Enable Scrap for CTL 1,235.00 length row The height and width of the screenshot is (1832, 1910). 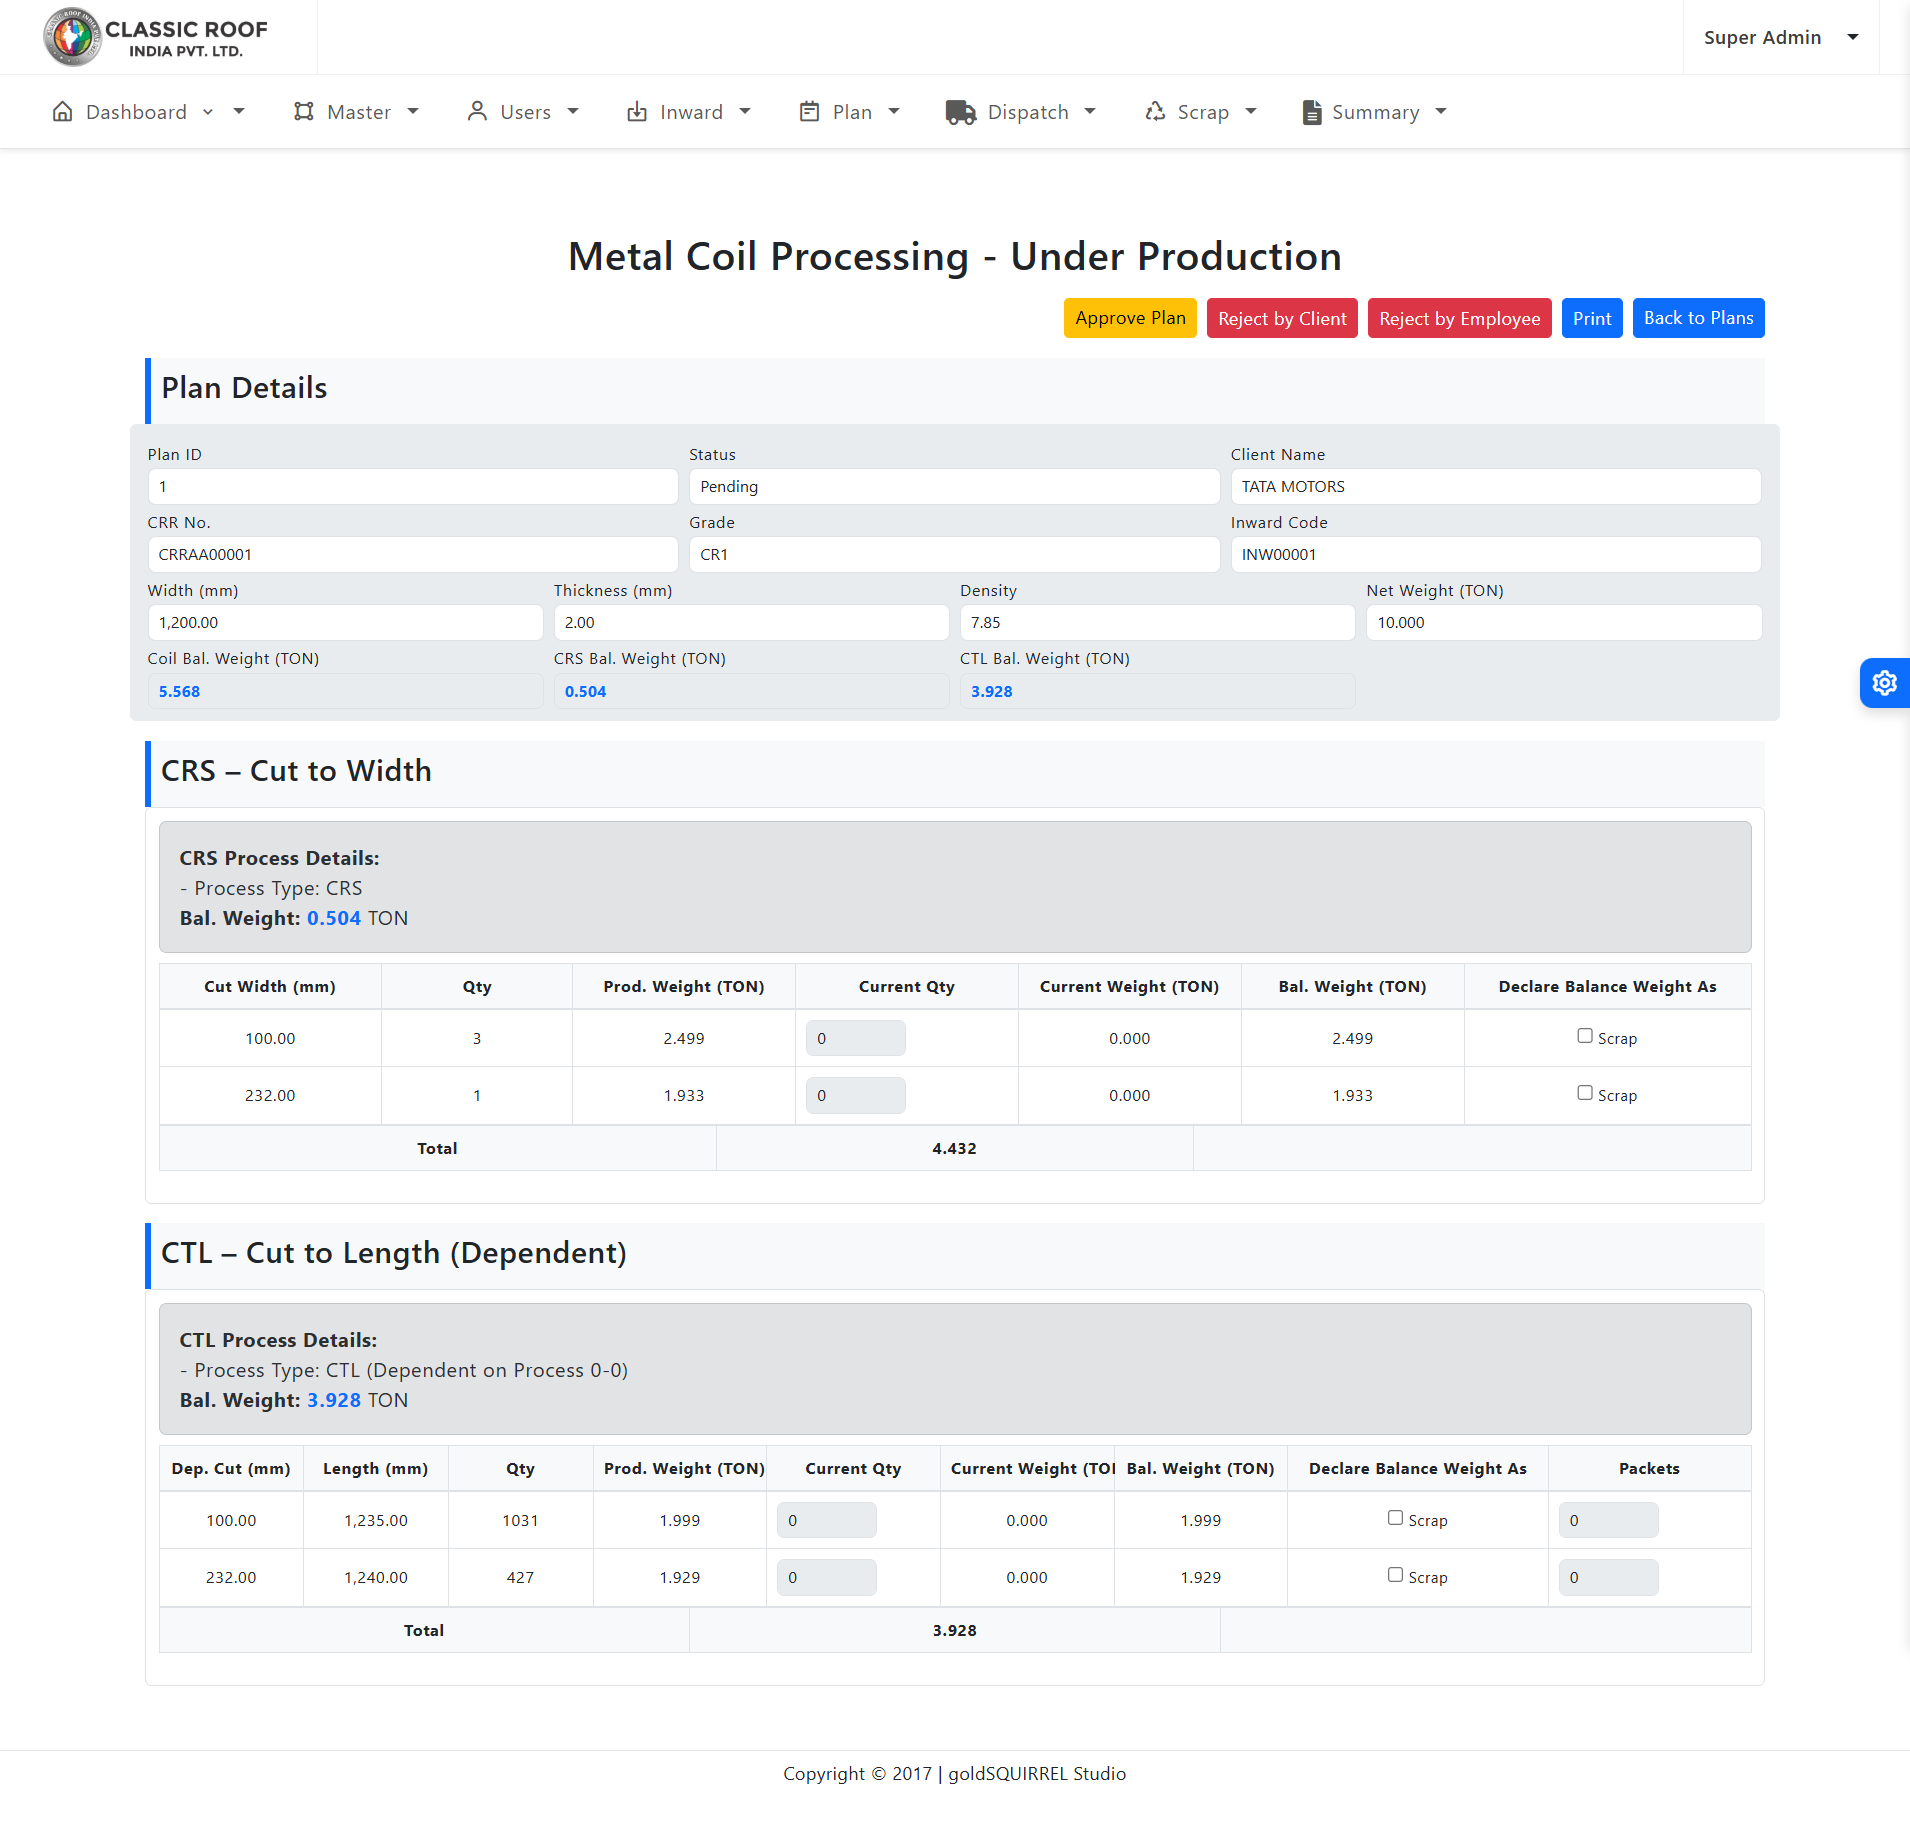pos(1395,1518)
